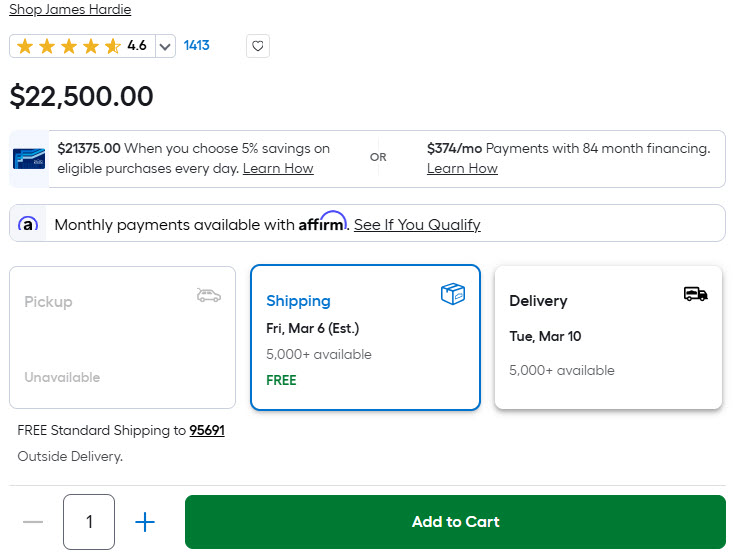Select the Pickup fulfillment option
The width and height of the screenshot is (733, 557).
click(x=122, y=337)
